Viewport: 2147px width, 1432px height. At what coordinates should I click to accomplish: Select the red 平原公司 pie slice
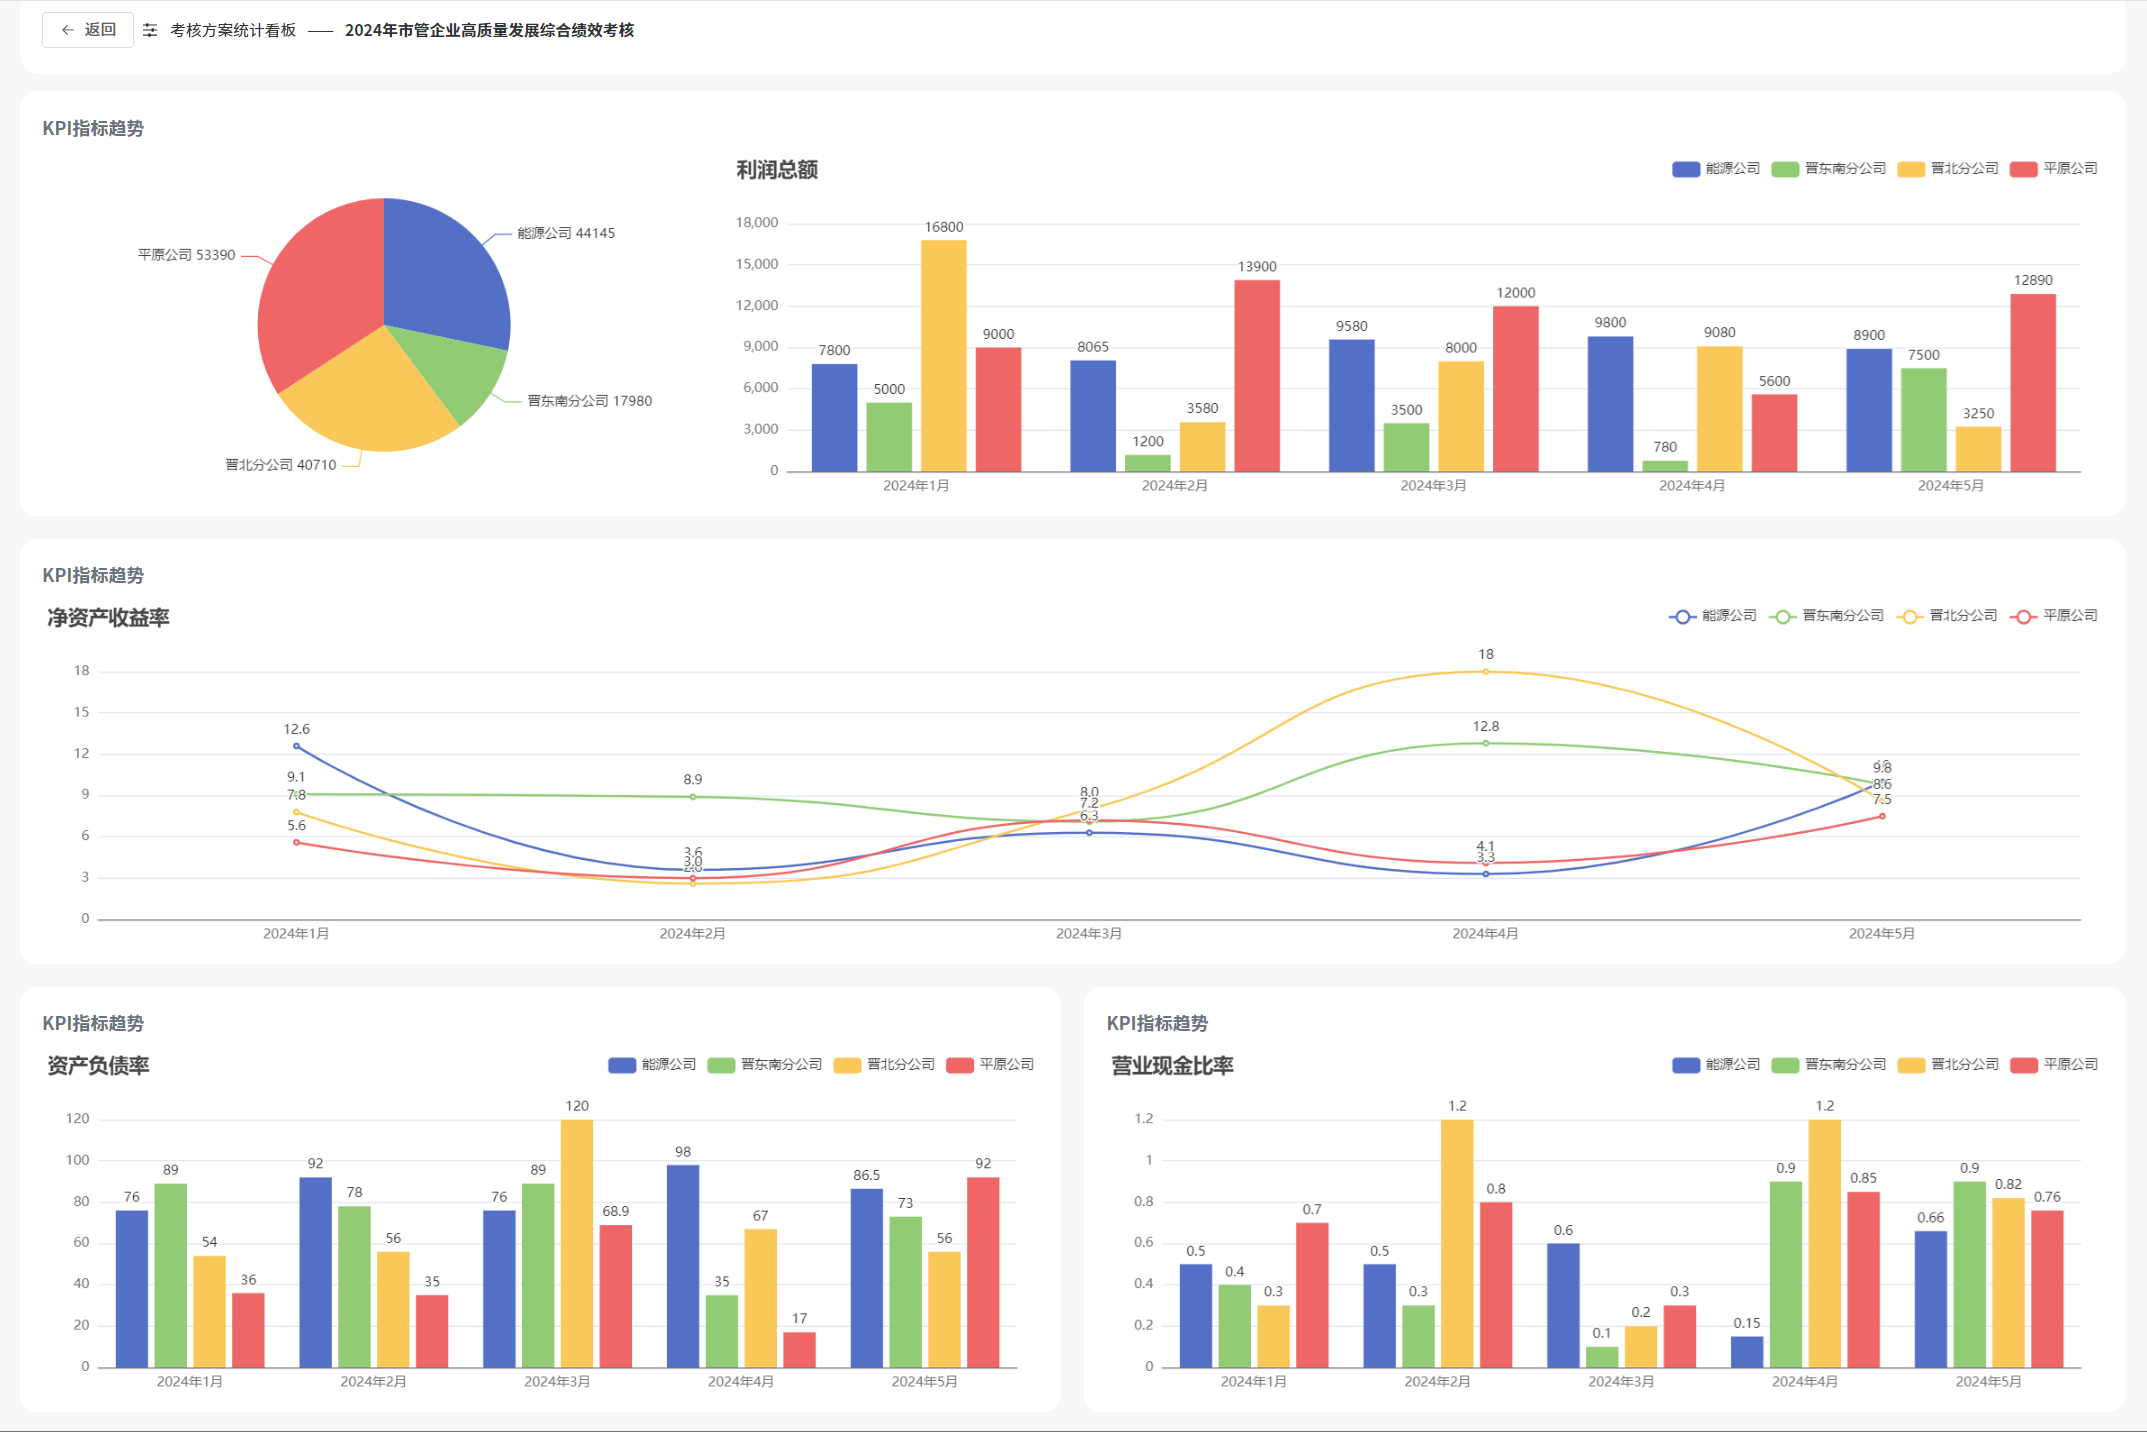pos(315,290)
